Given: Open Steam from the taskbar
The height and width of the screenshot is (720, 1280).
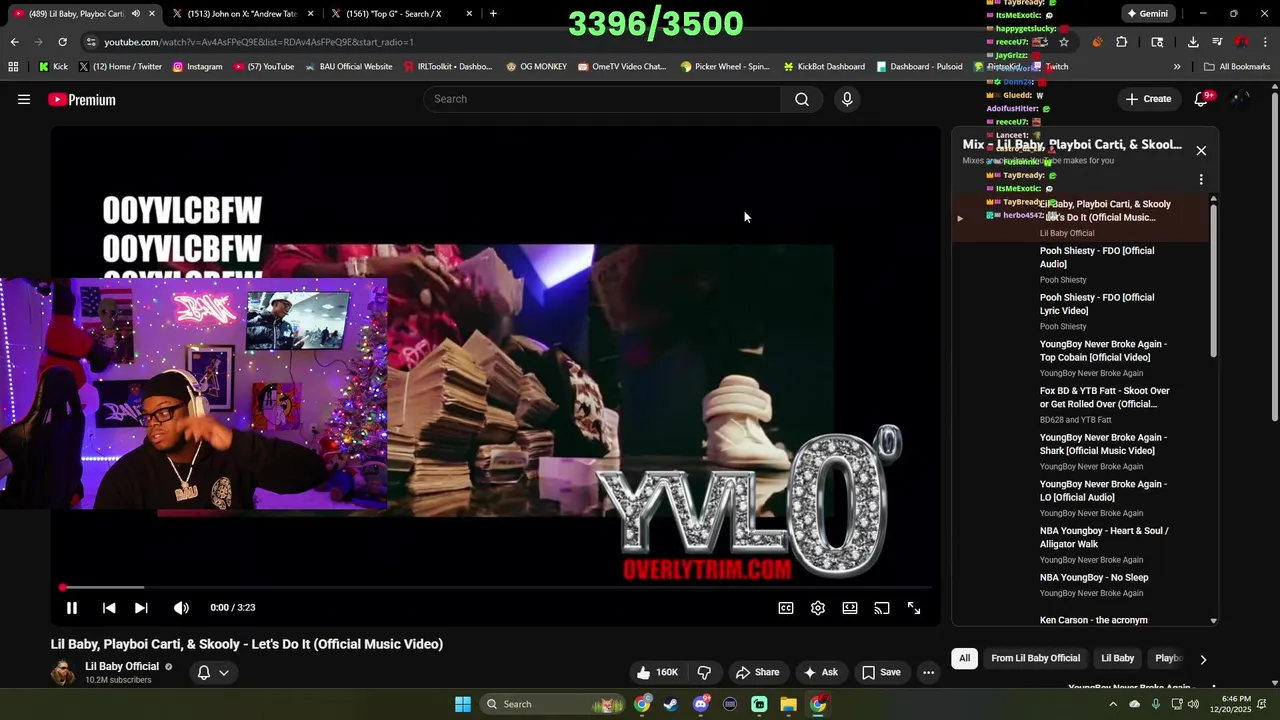Looking at the screenshot, I should pyautogui.click(x=671, y=704).
